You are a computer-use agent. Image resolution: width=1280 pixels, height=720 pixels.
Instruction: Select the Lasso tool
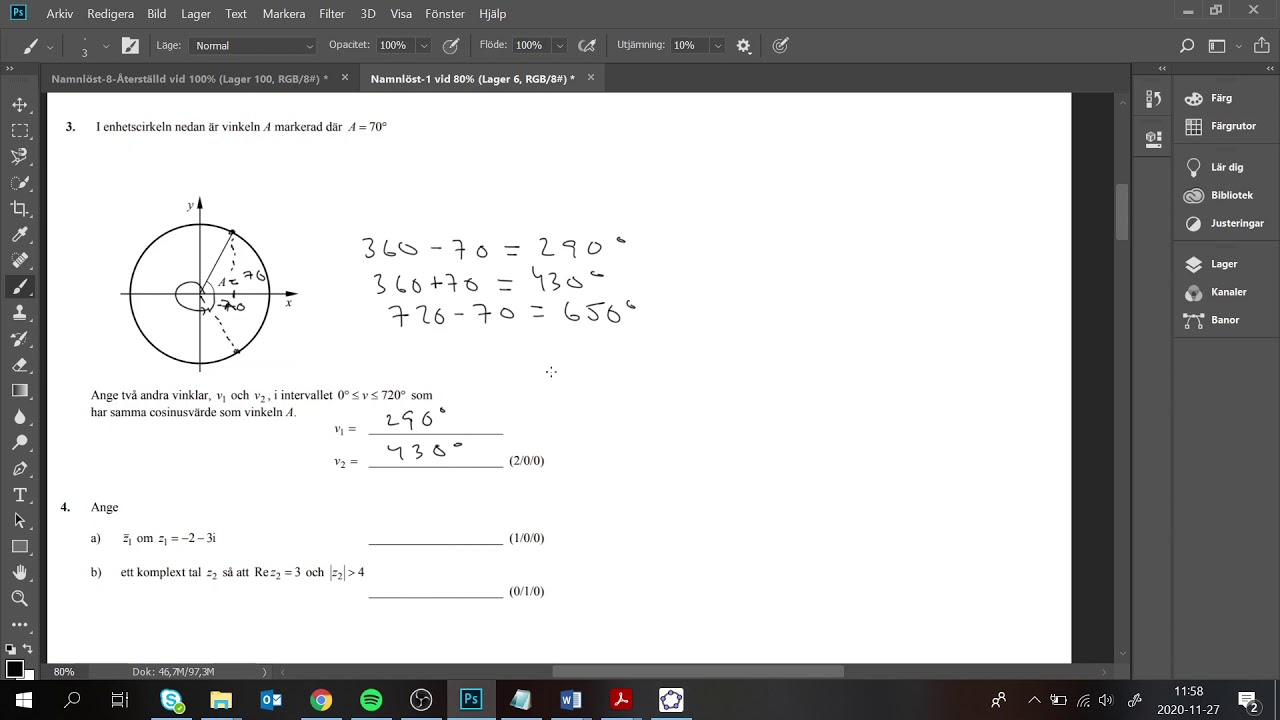pyautogui.click(x=19, y=157)
